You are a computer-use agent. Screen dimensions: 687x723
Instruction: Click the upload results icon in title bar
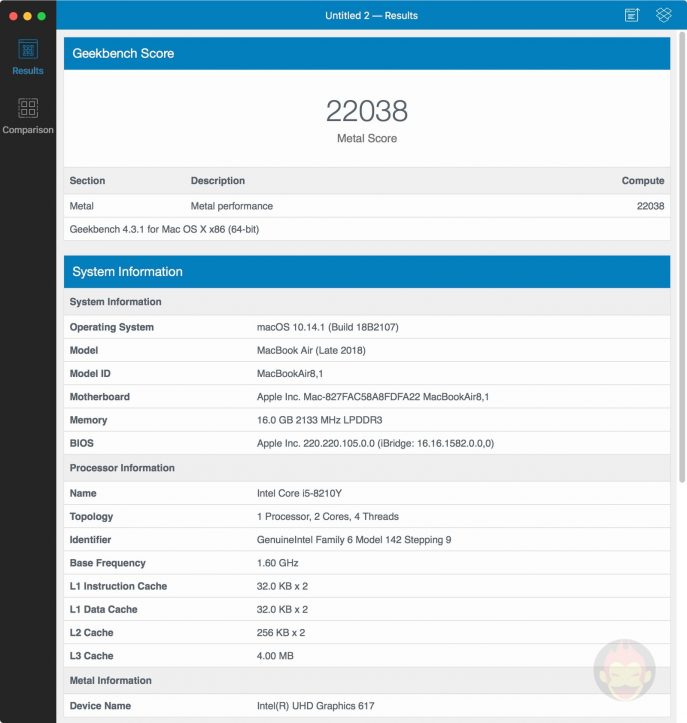(x=632, y=15)
